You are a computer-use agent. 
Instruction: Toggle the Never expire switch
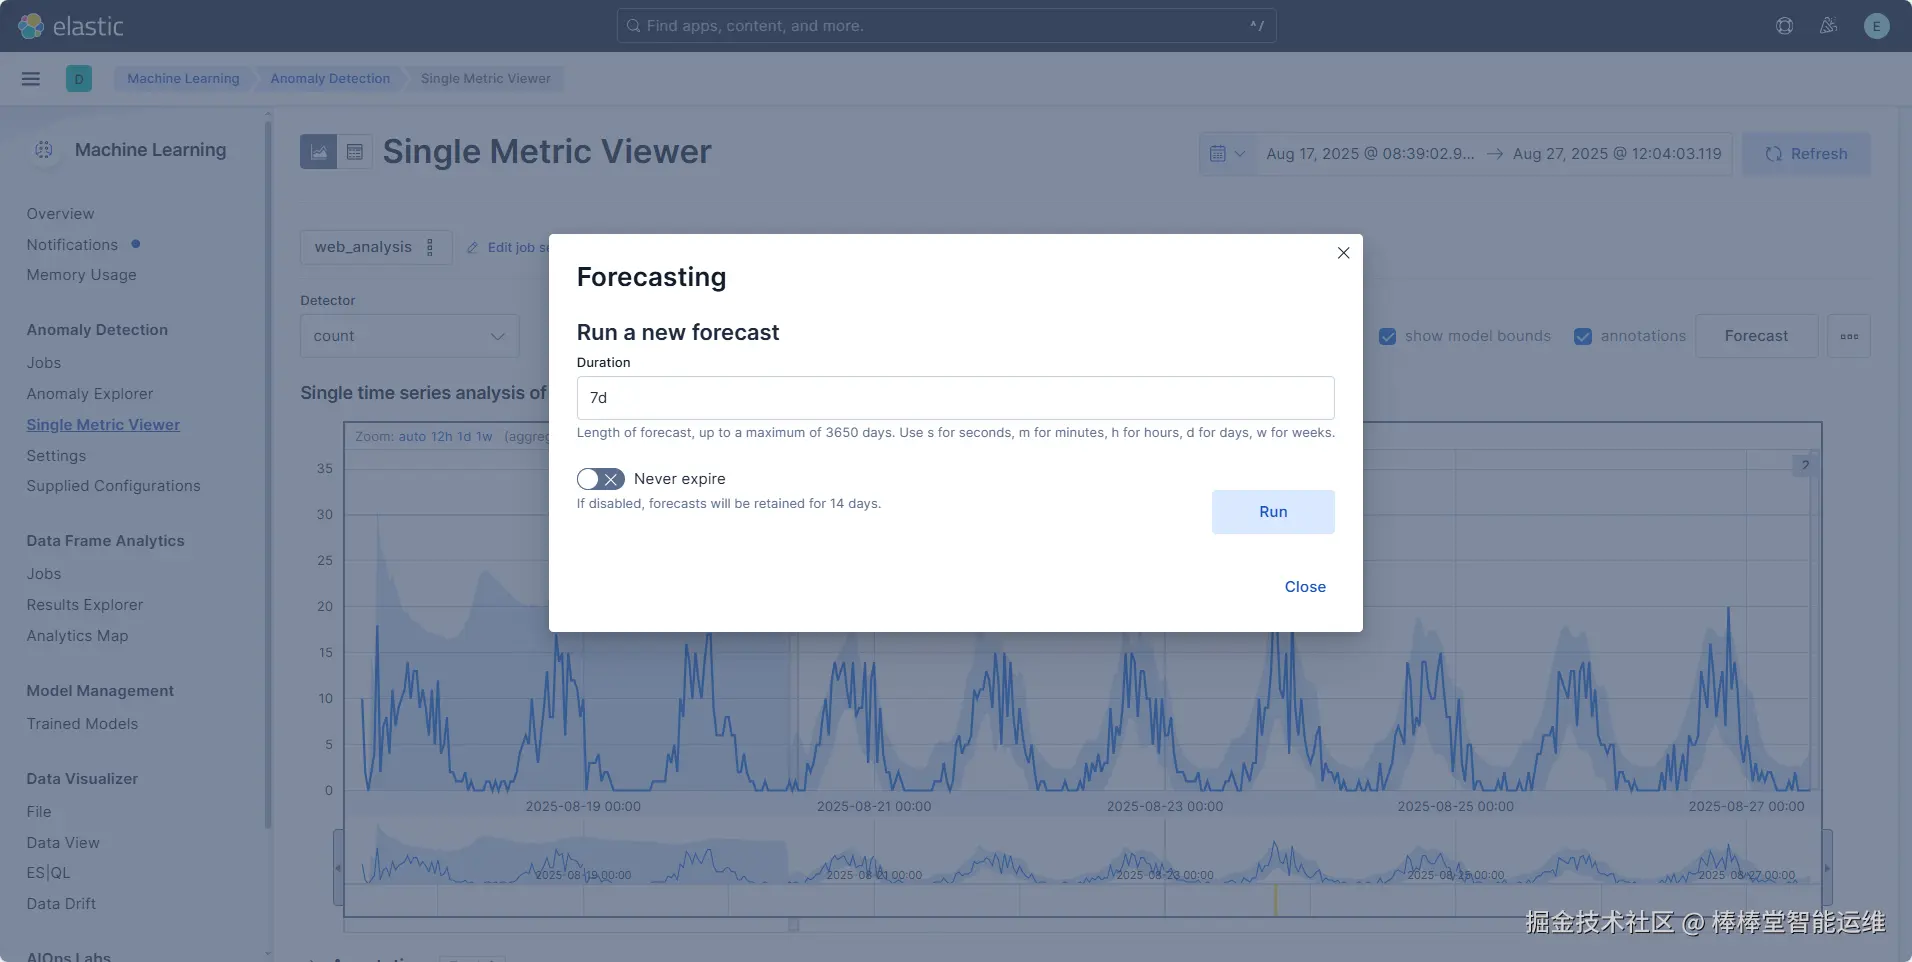[x=601, y=479]
